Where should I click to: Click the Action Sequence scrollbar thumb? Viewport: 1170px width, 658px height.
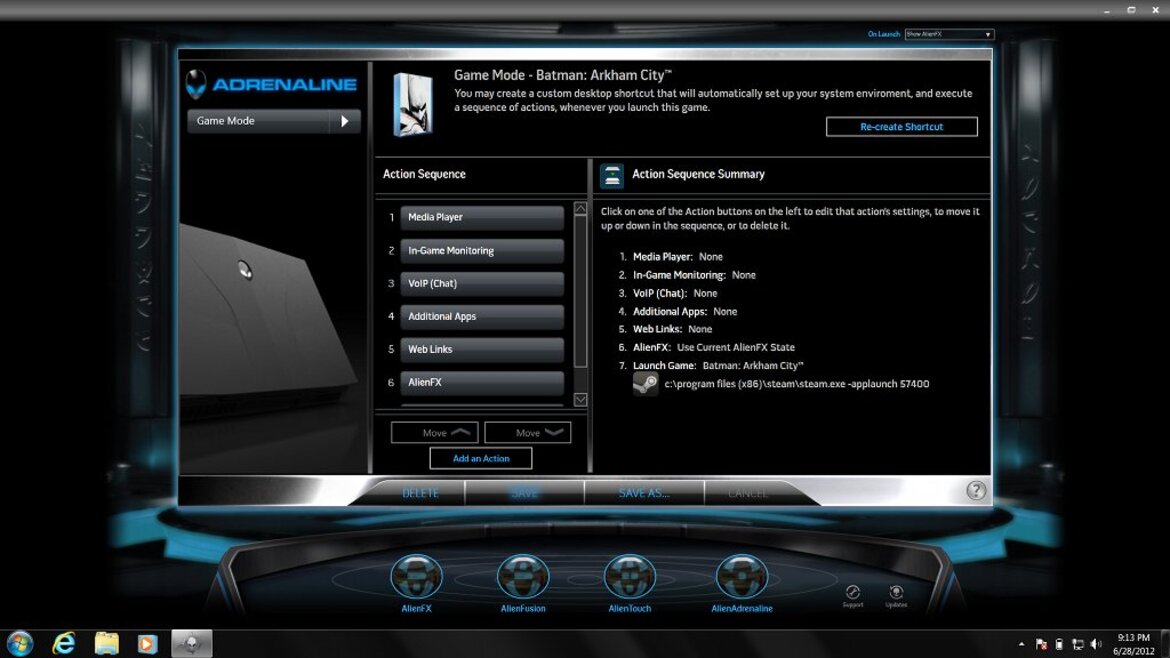581,291
